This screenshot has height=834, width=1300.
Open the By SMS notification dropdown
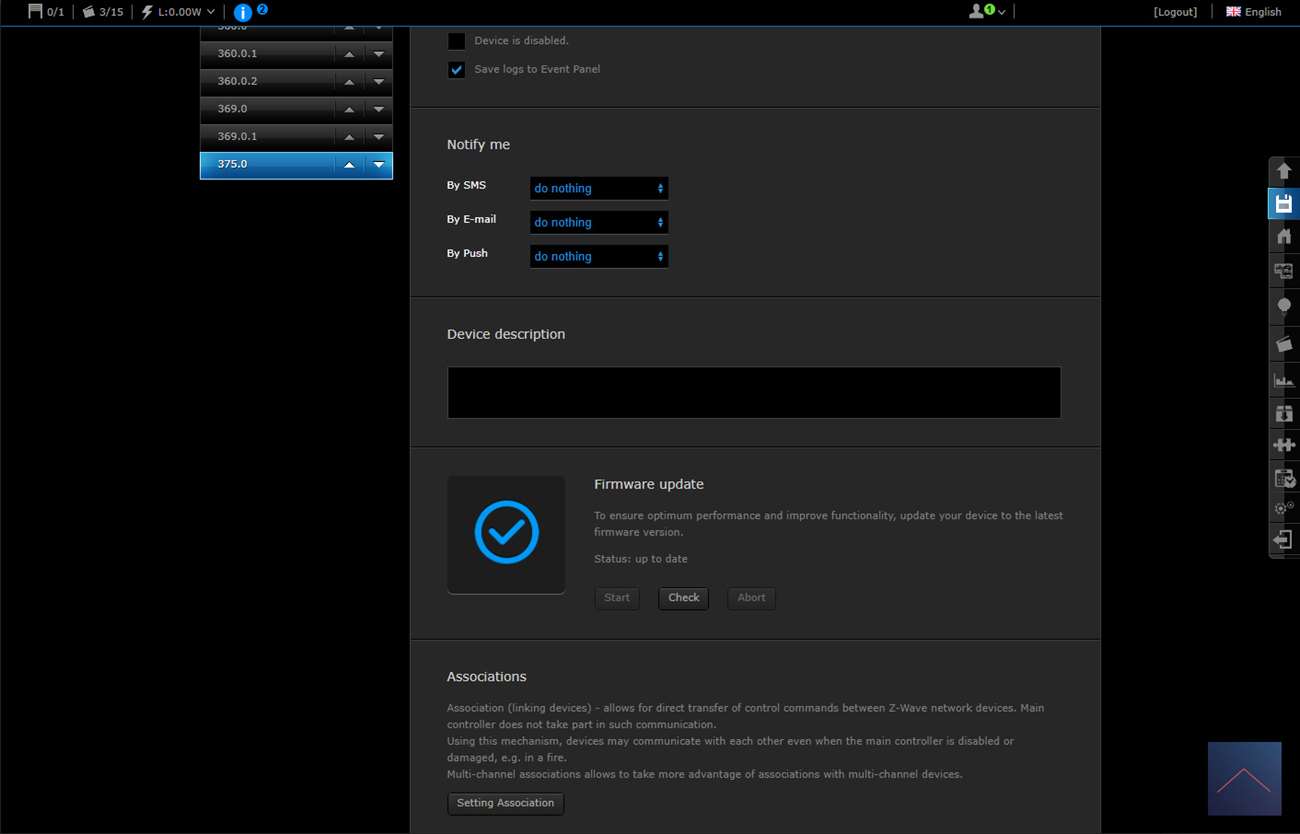click(x=598, y=188)
